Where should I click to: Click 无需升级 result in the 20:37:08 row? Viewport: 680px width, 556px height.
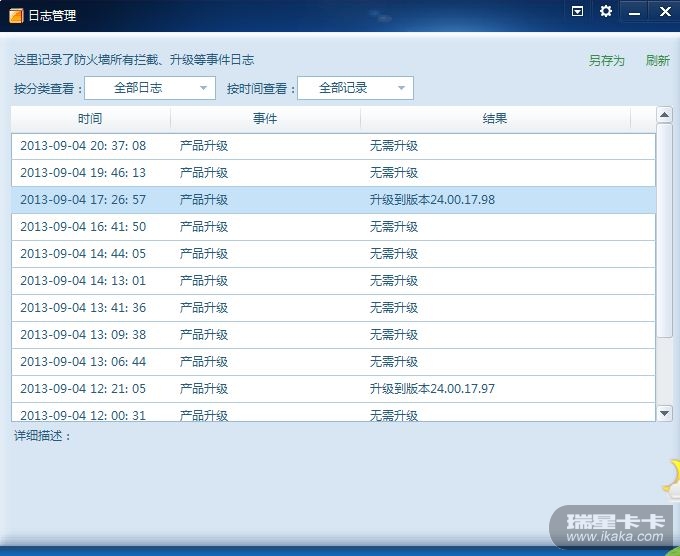tap(394, 146)
